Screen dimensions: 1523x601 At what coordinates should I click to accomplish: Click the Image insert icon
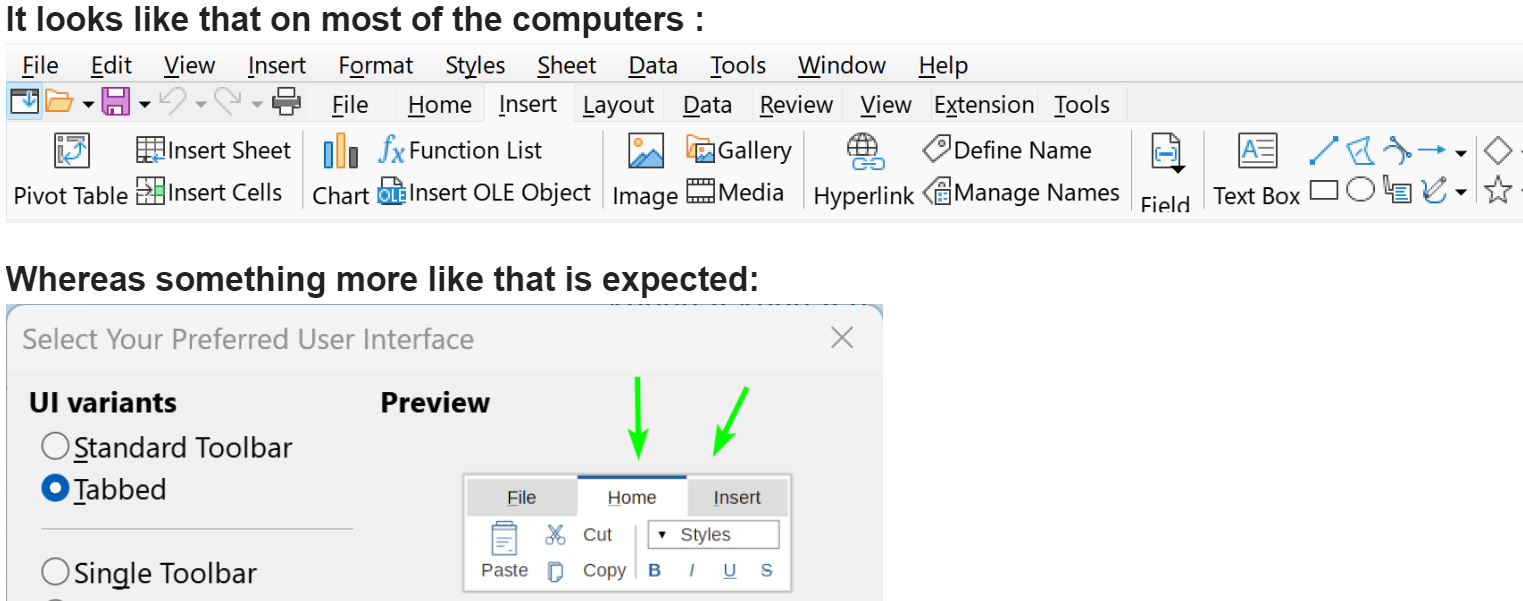coord(646,151)
